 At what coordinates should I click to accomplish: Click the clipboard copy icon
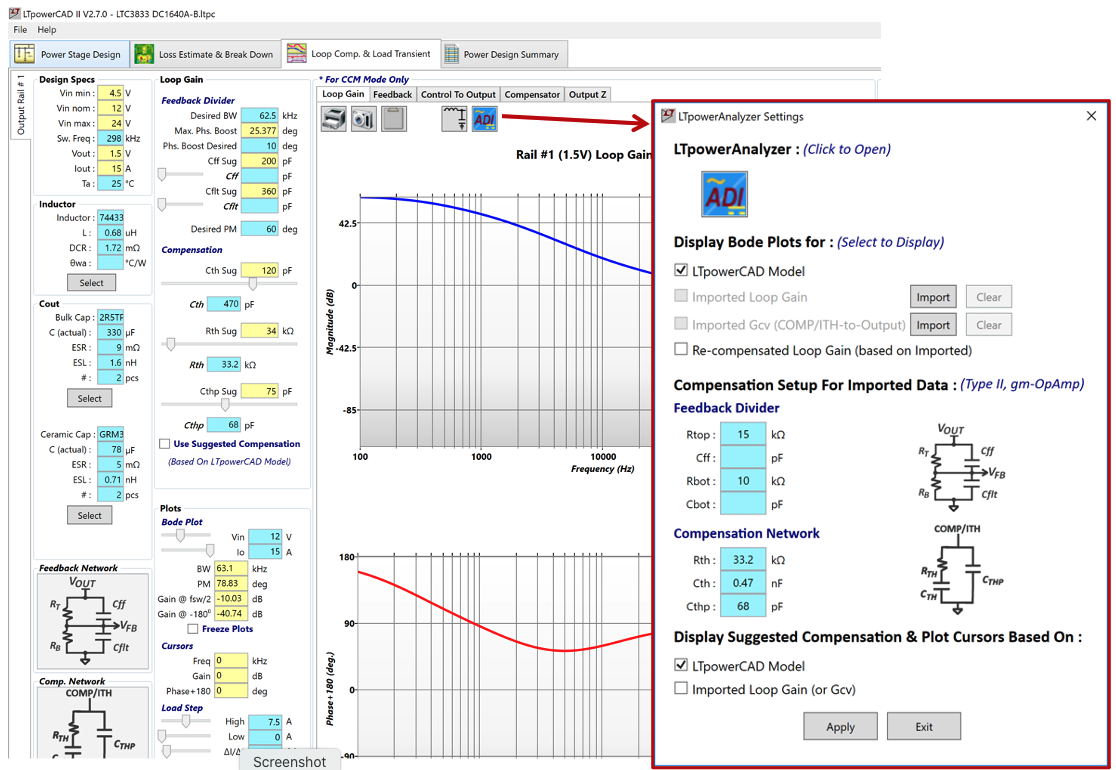[x=393, y=117]
